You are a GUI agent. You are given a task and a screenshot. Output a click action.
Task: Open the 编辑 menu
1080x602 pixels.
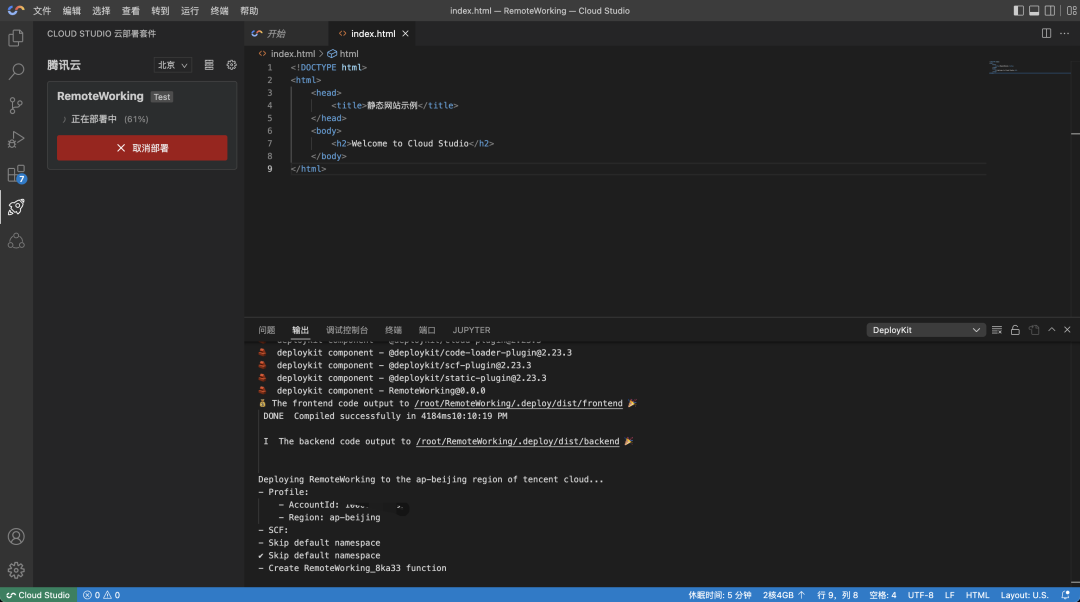(72, 10)
